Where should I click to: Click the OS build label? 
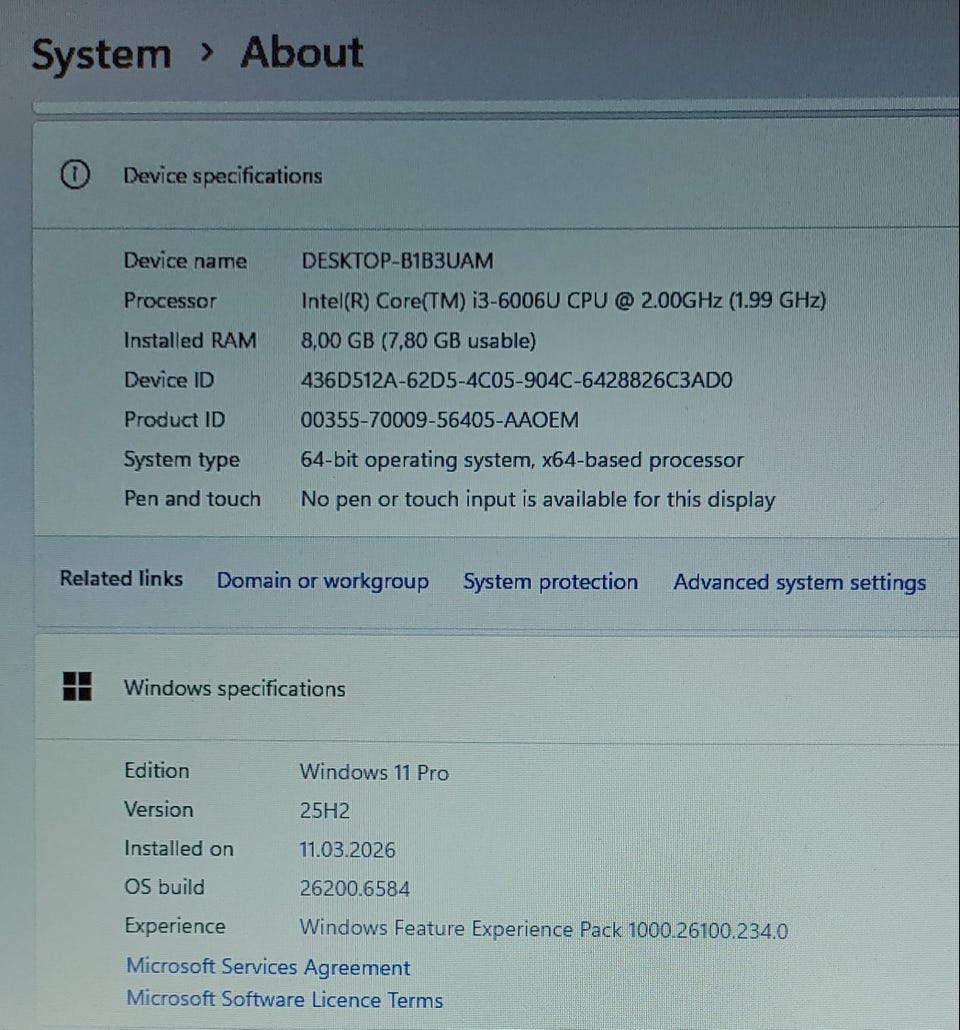(x=164, y=887)
